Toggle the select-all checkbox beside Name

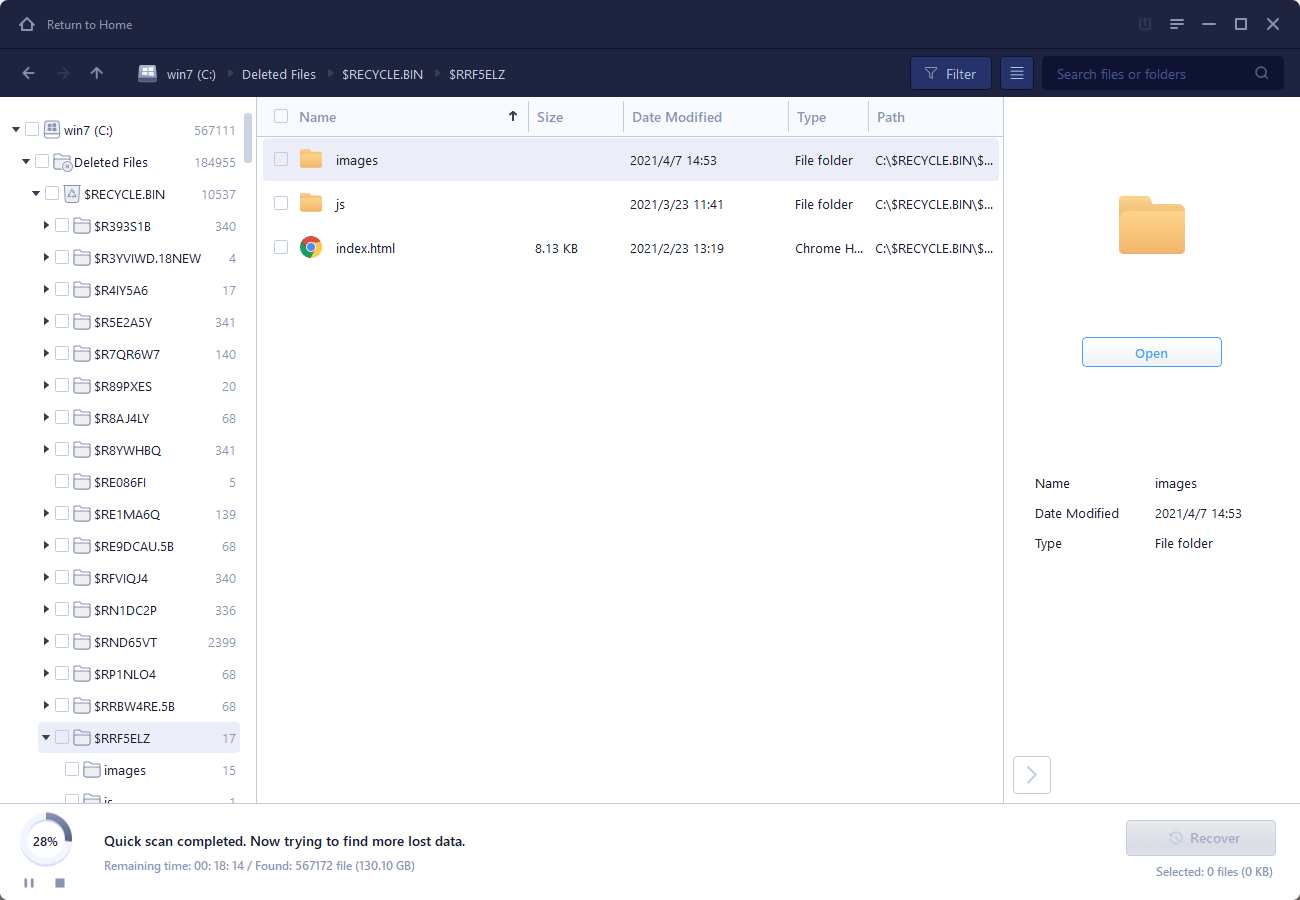(x=281, y=116)
